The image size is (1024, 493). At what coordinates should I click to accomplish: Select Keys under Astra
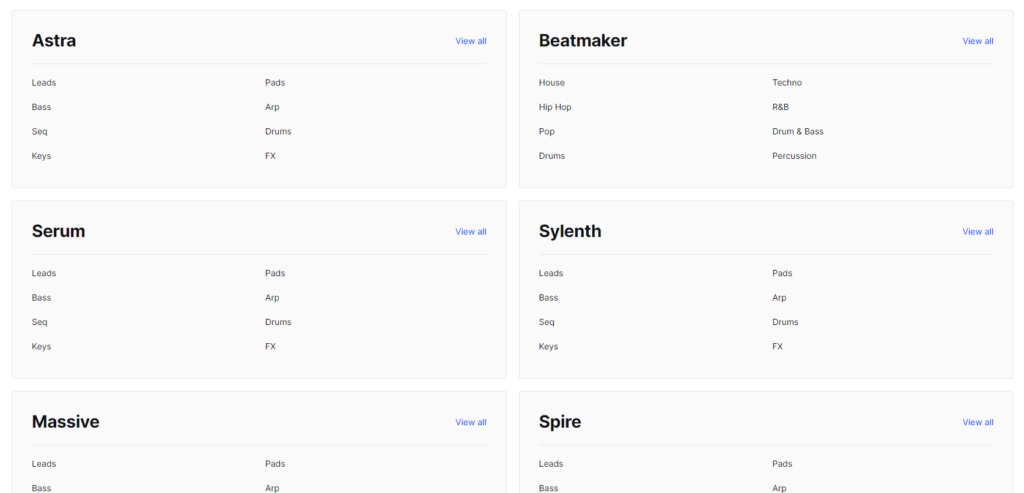pos(41,156)
